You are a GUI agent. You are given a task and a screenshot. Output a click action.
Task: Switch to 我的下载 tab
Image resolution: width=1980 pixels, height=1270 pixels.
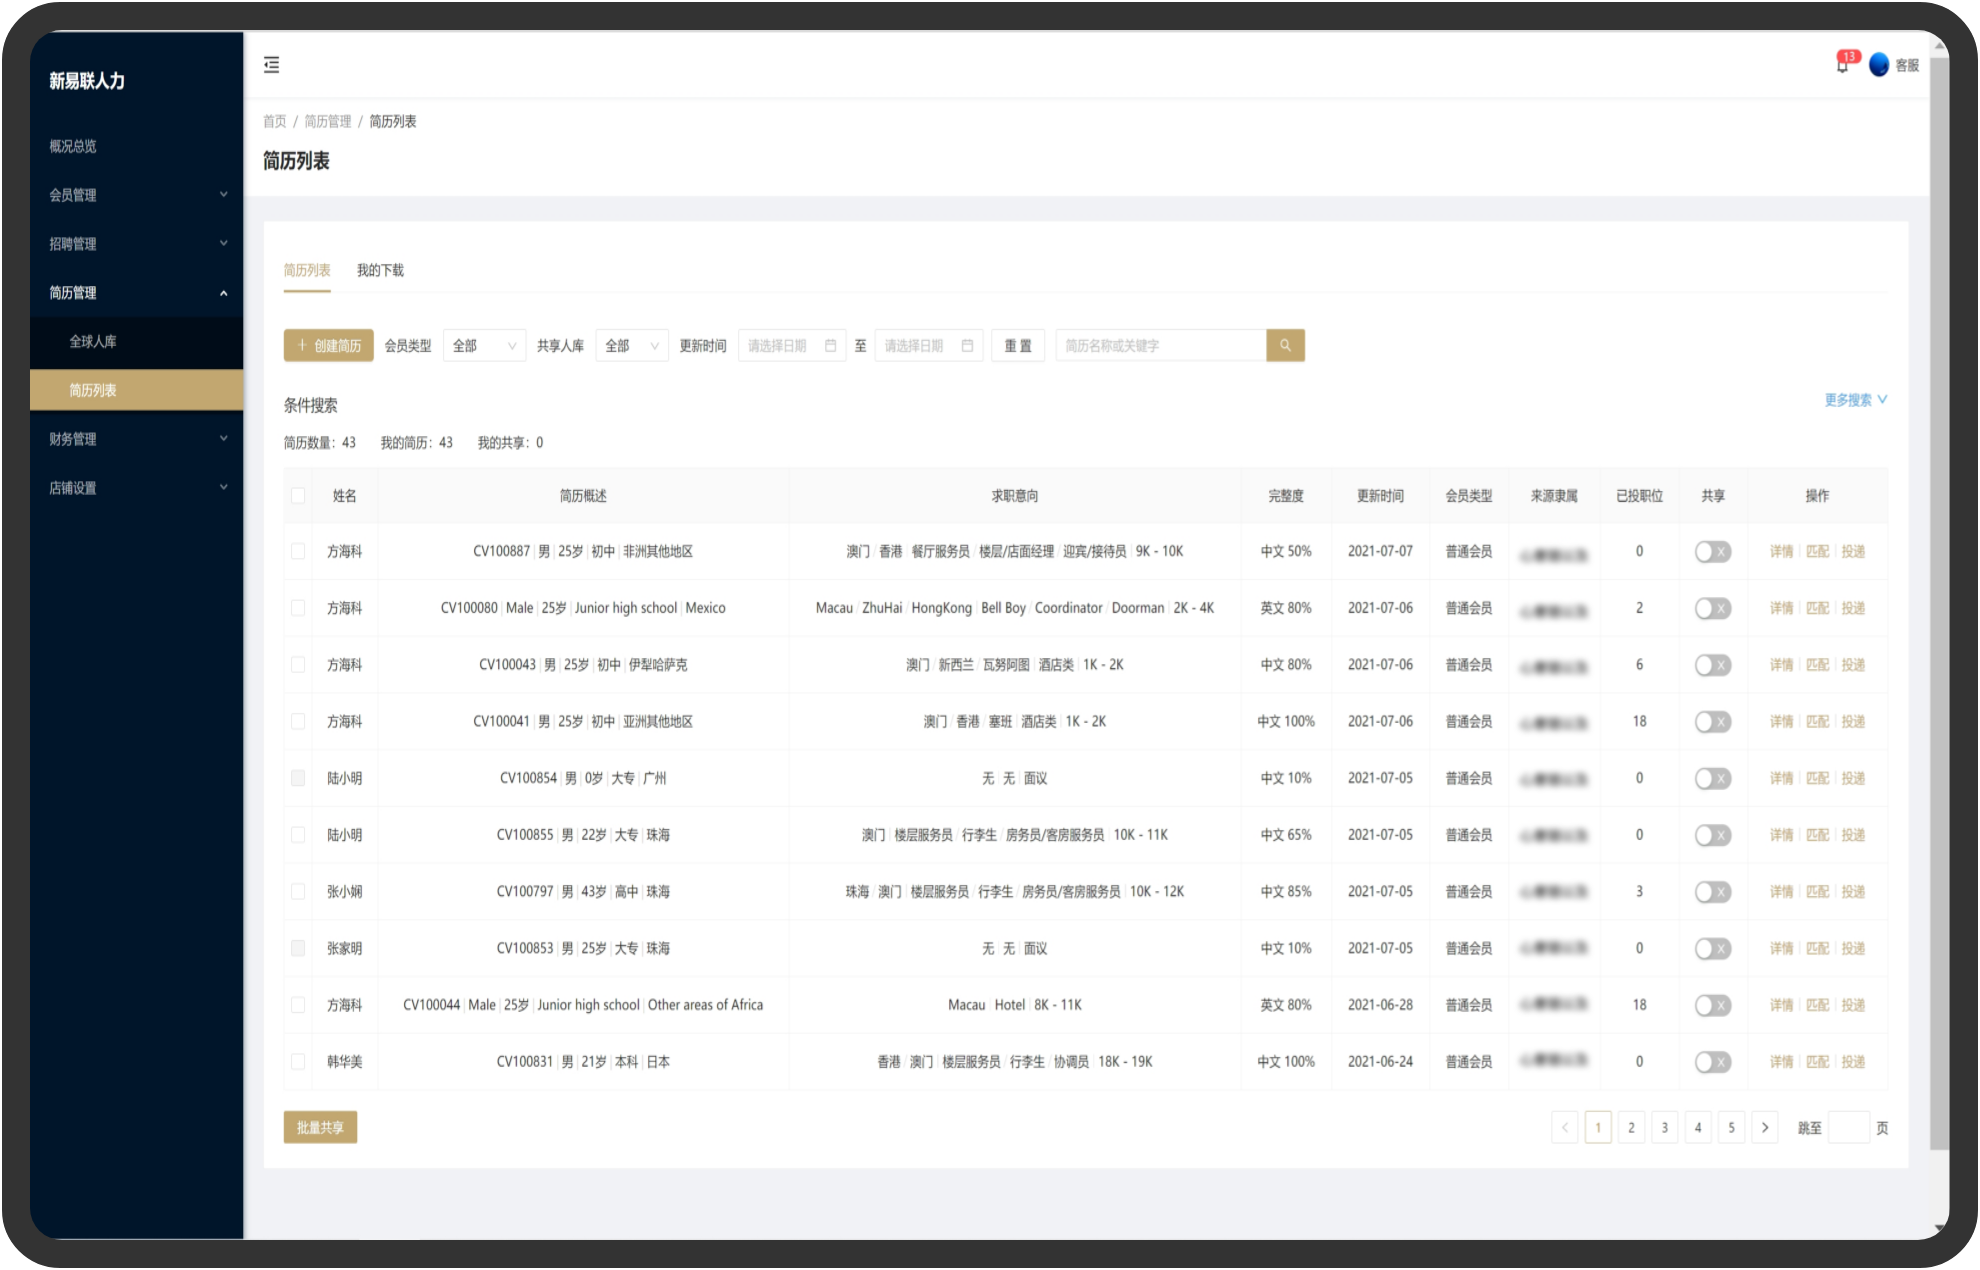pyautogui.click(x=380, y=270)
